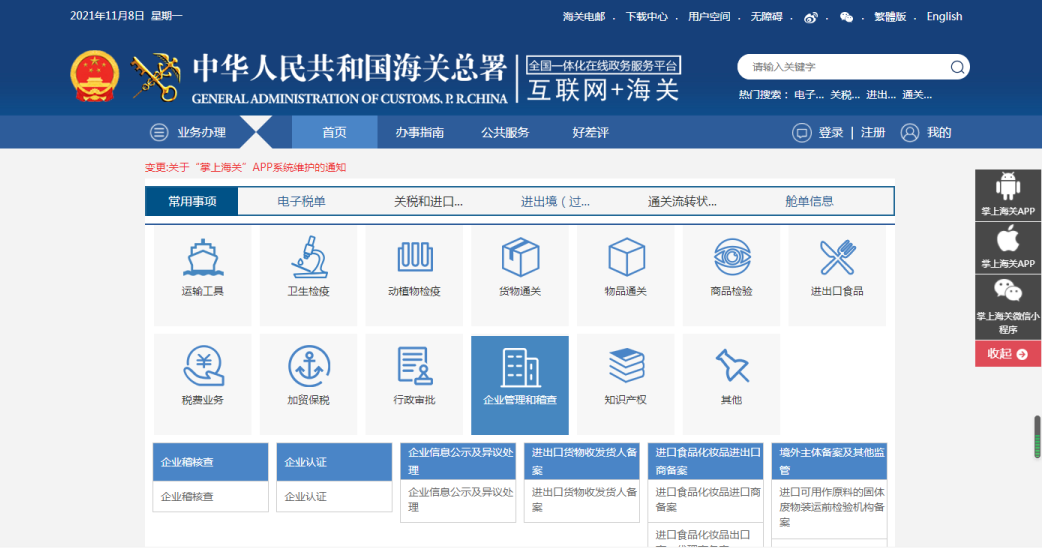Click the 登录 login link

click(830, 133)
